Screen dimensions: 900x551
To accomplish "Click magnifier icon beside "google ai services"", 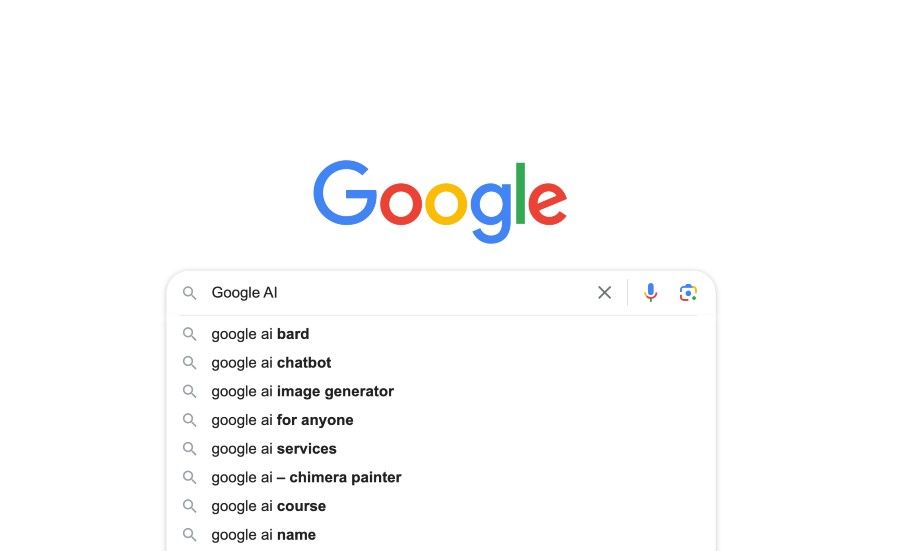I will (x=189, y=449).
